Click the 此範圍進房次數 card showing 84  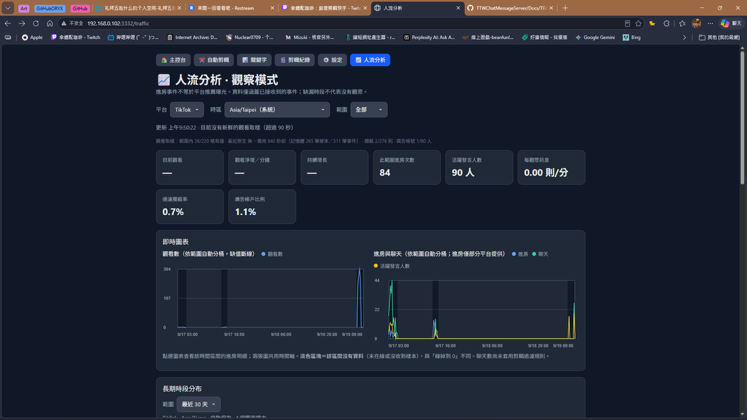pos(407,167)
